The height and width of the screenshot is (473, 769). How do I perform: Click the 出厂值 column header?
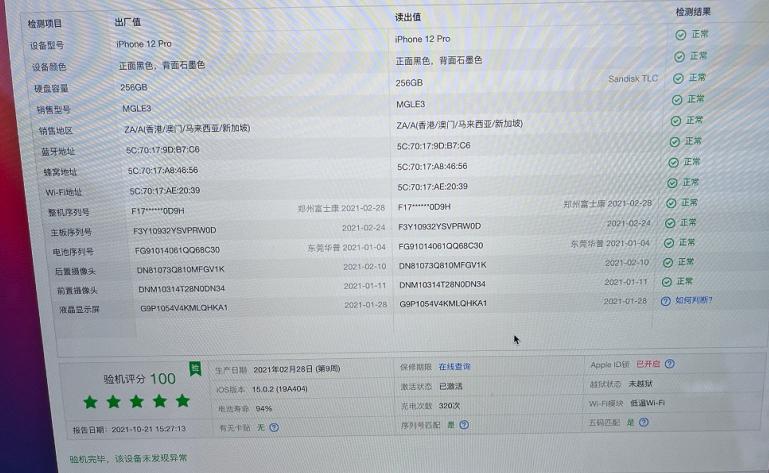click(x=128, y=22)
